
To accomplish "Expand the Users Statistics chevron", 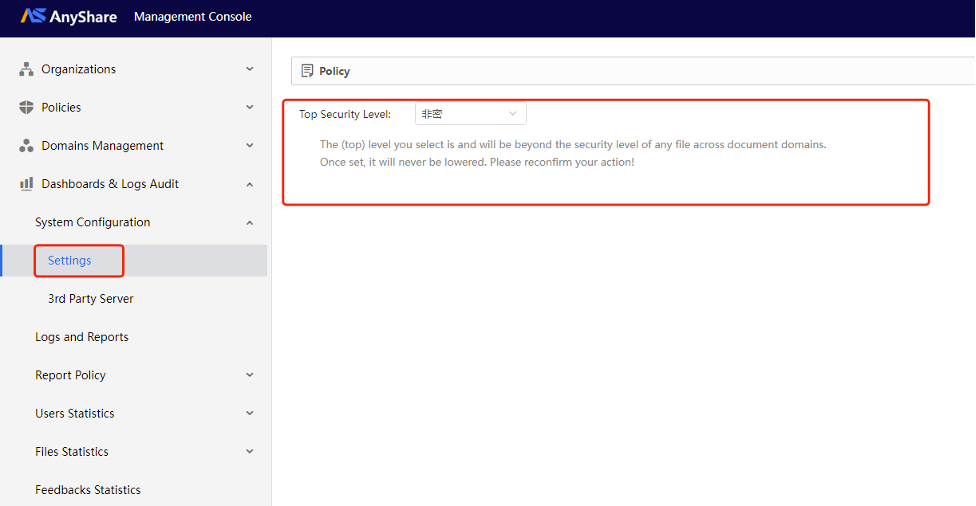I will coord(250,413).
